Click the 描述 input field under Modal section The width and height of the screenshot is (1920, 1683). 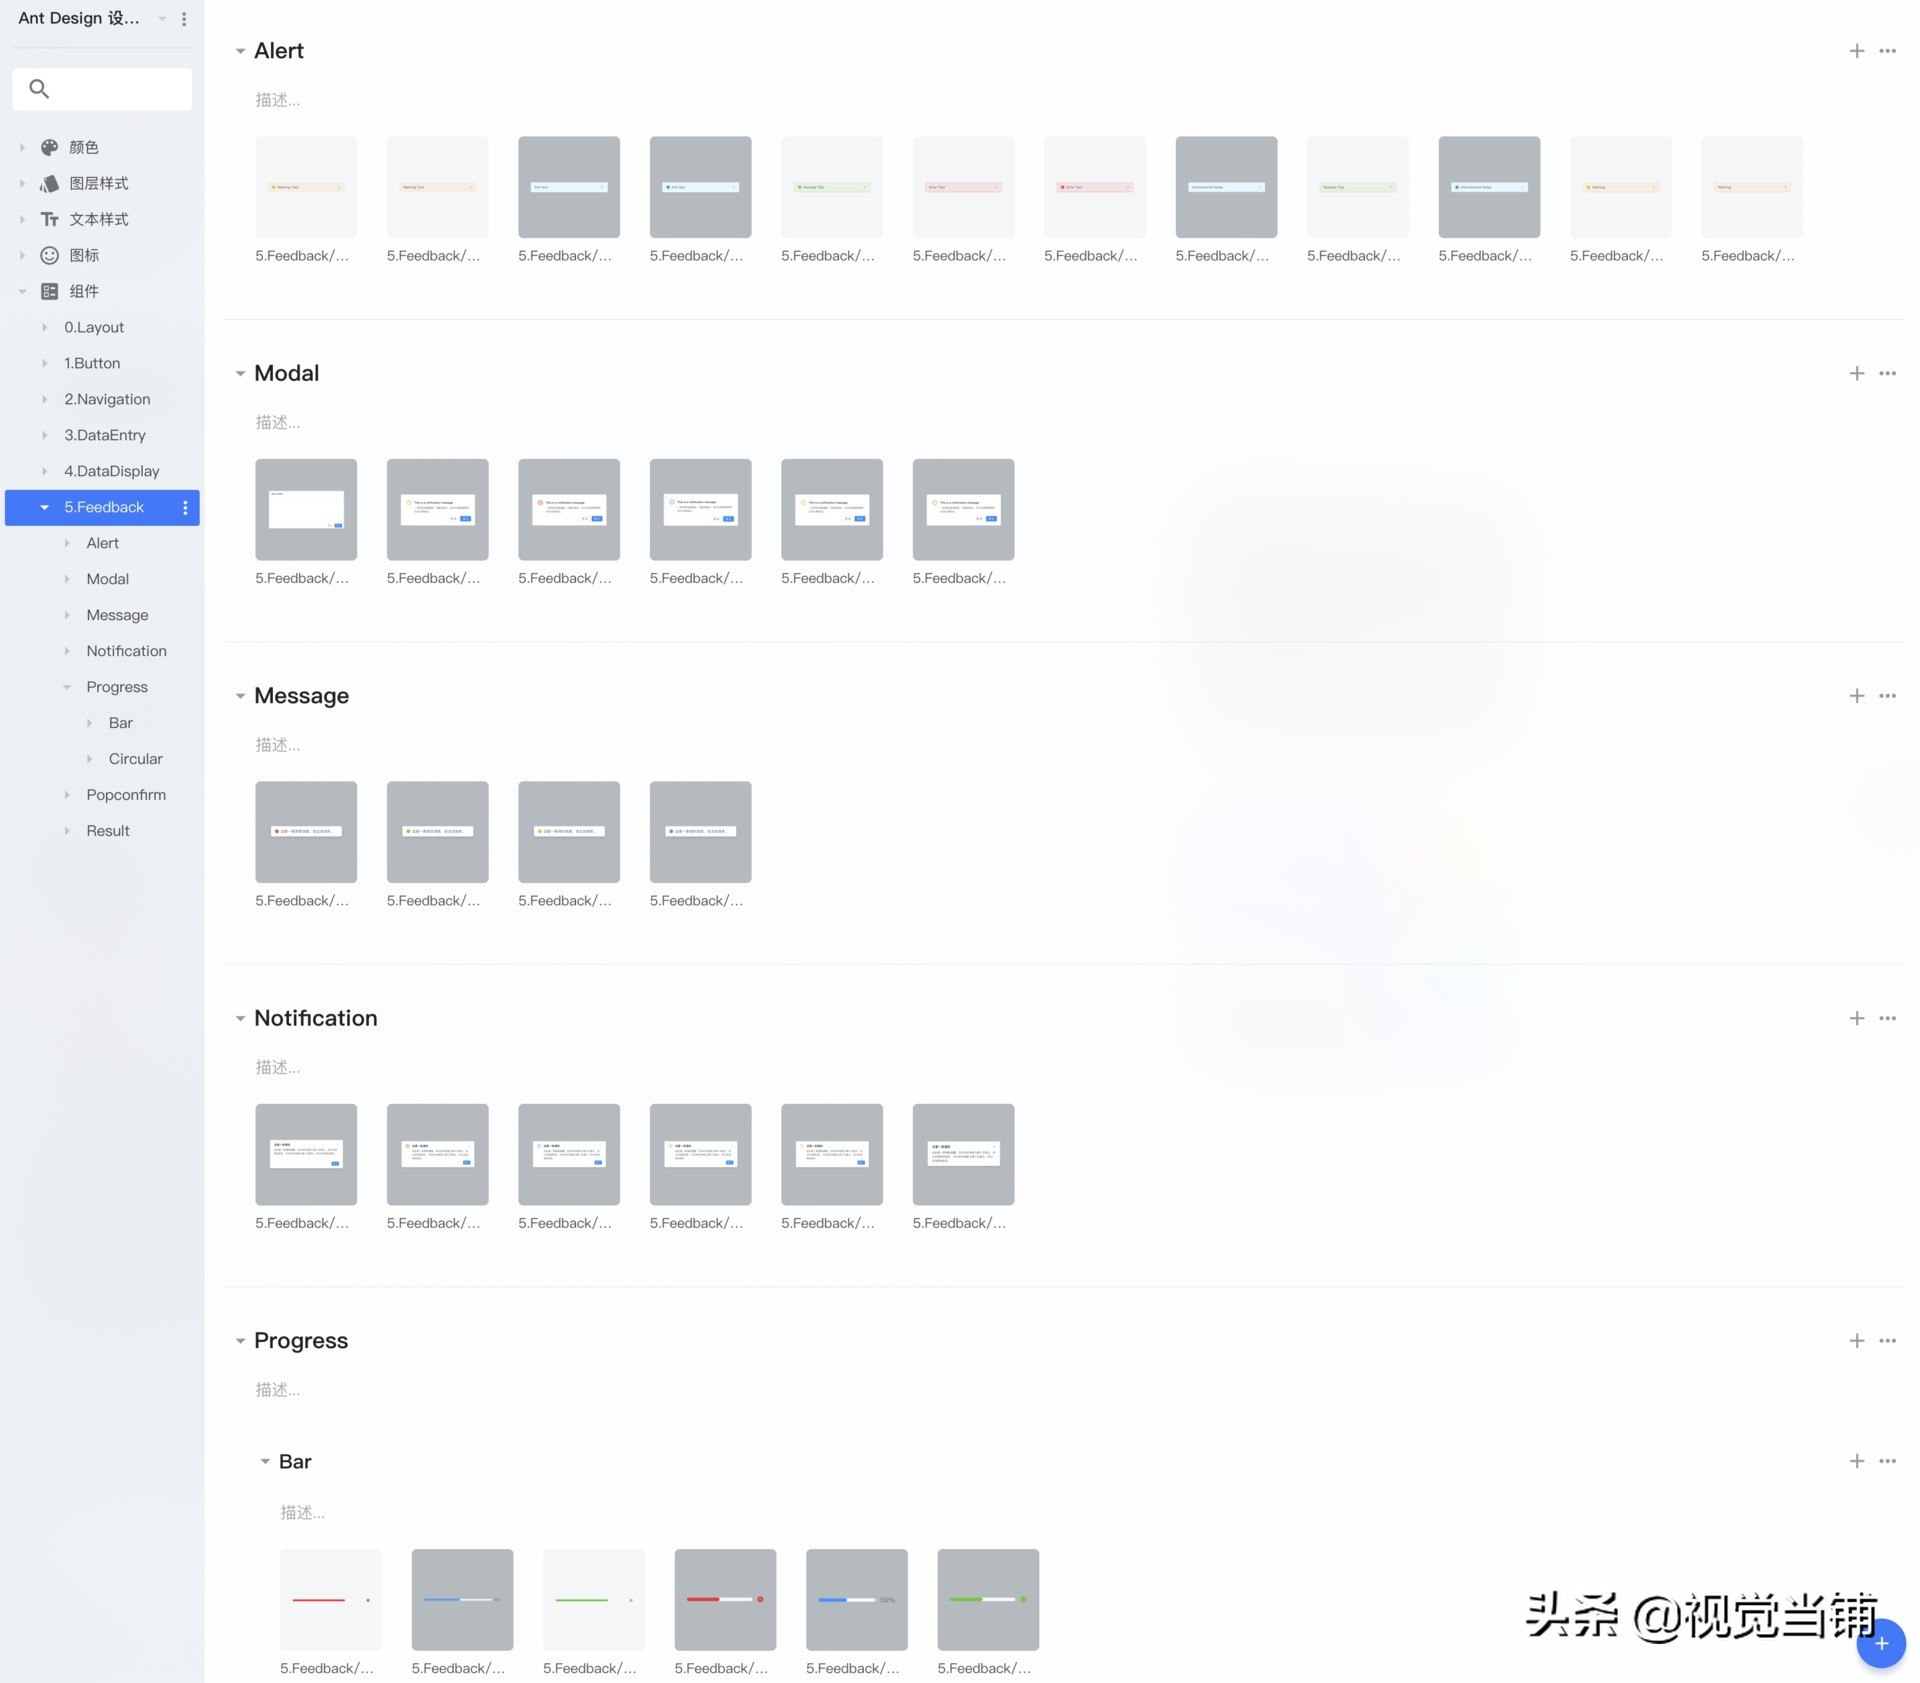coord(279,423)
